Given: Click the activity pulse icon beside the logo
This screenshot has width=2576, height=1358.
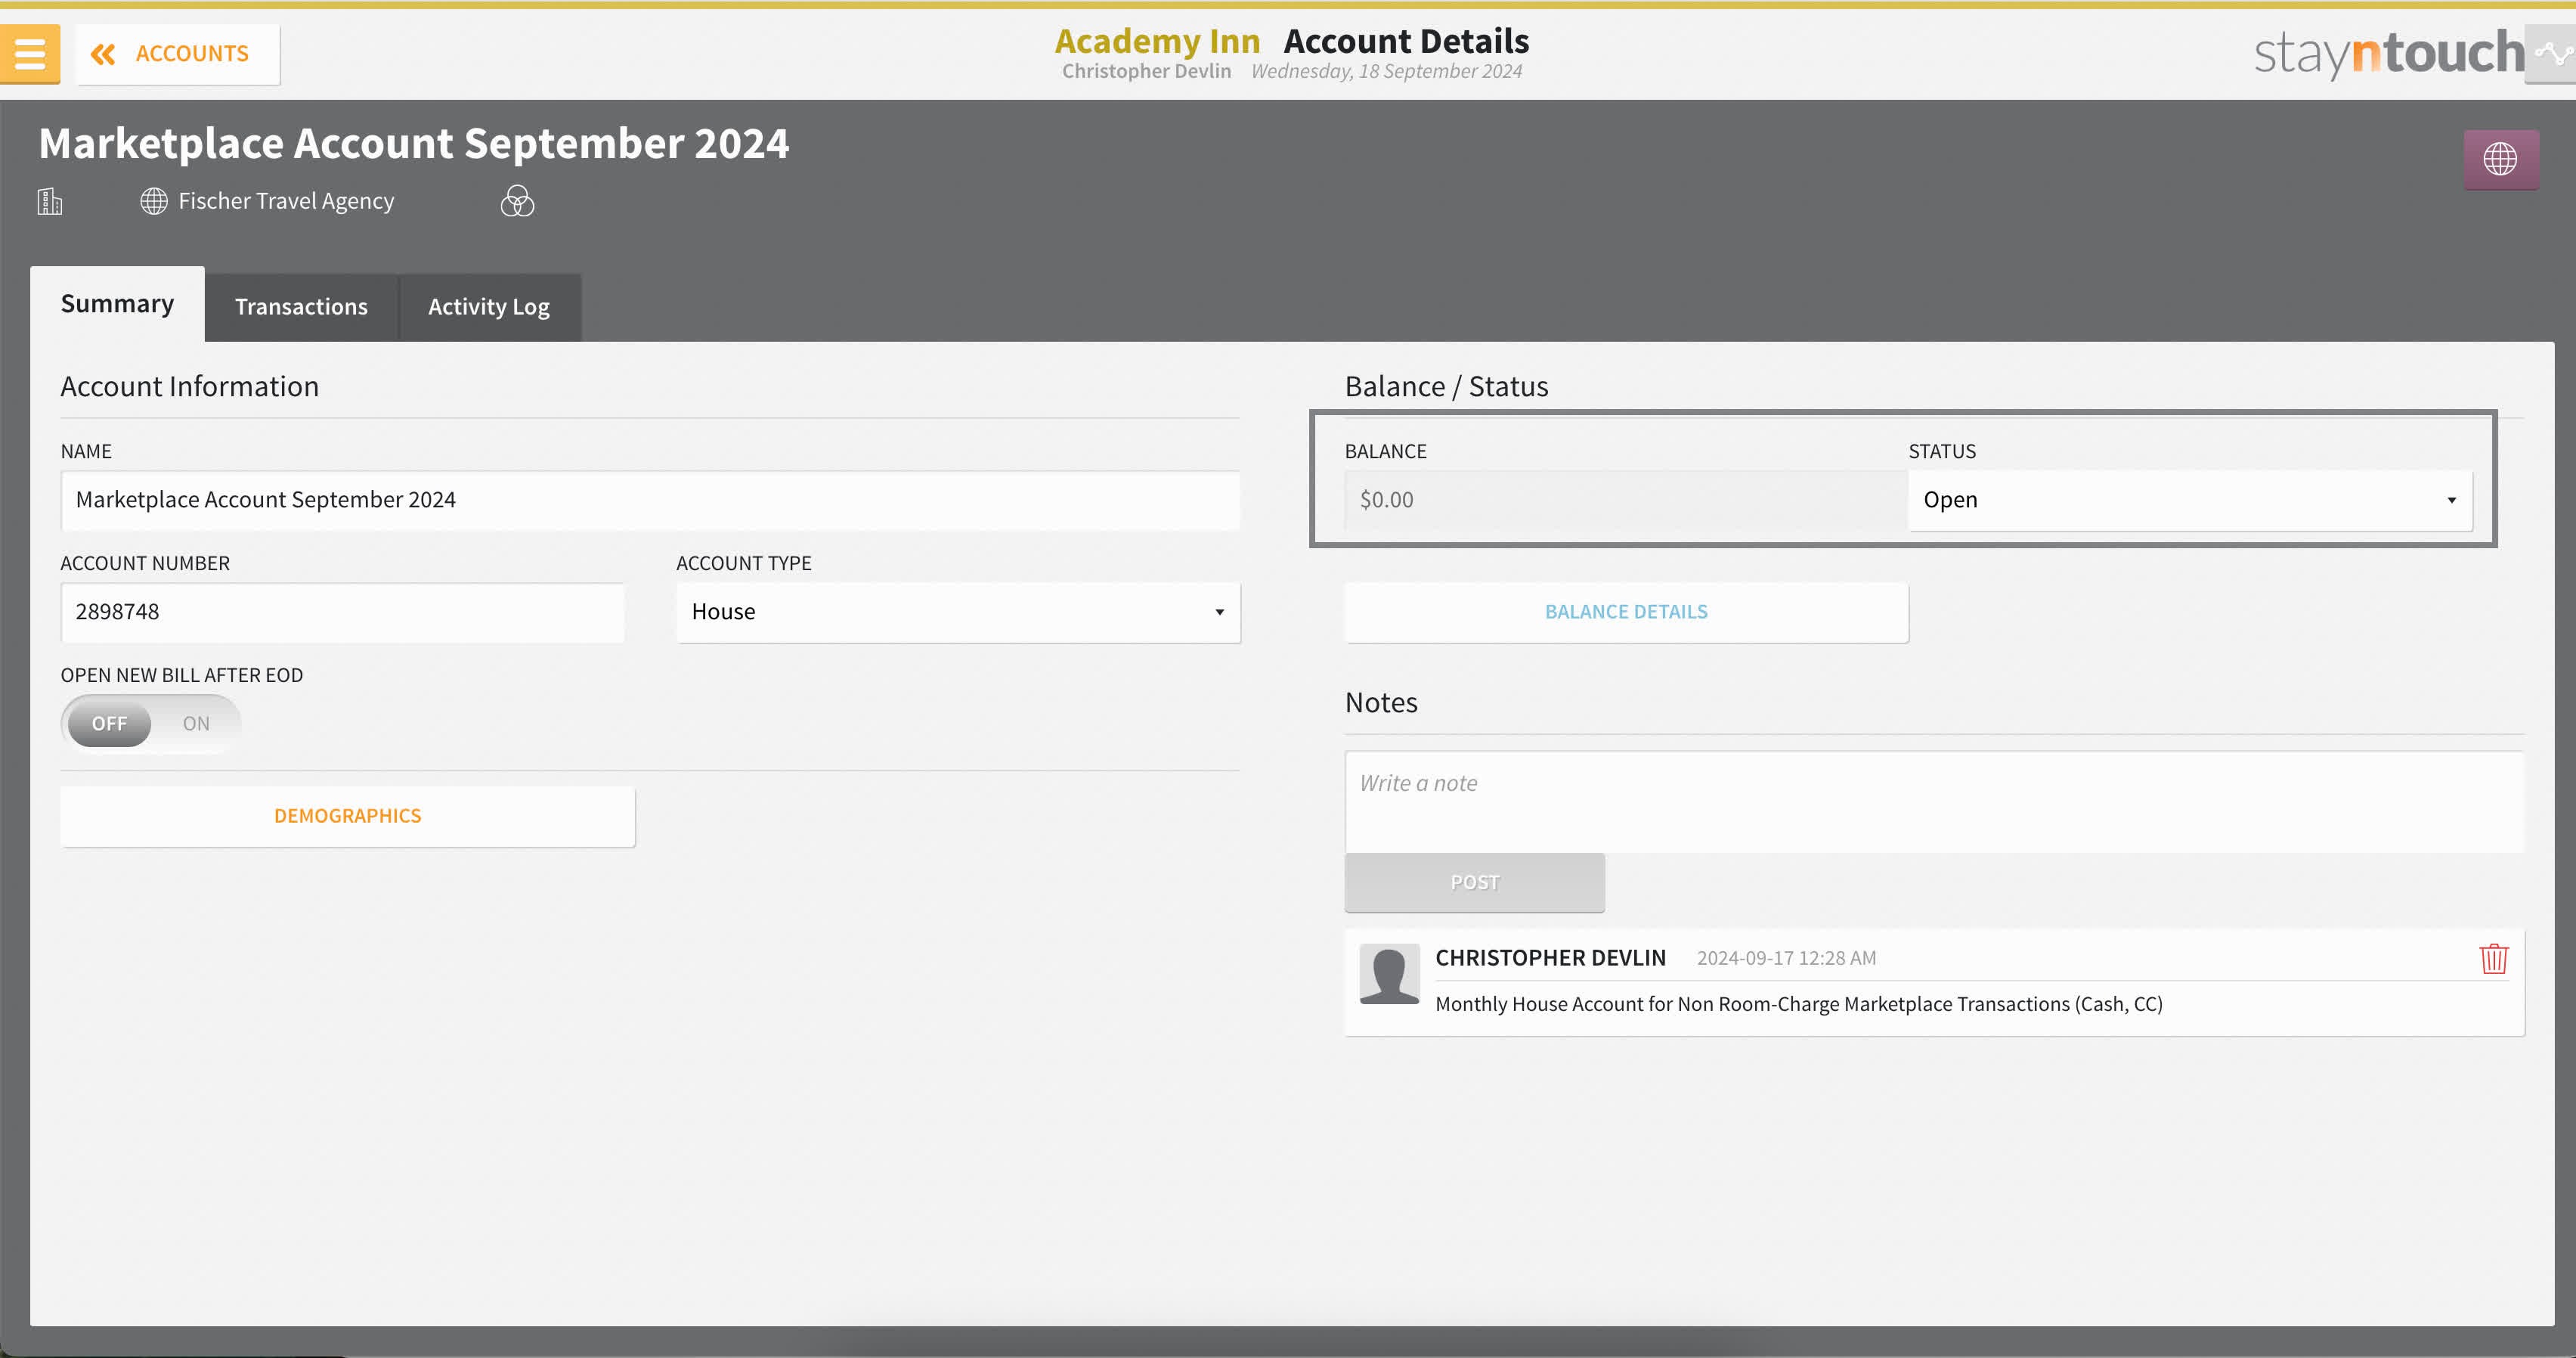Looking at the screenshot, I should [x=2554, y=54].
